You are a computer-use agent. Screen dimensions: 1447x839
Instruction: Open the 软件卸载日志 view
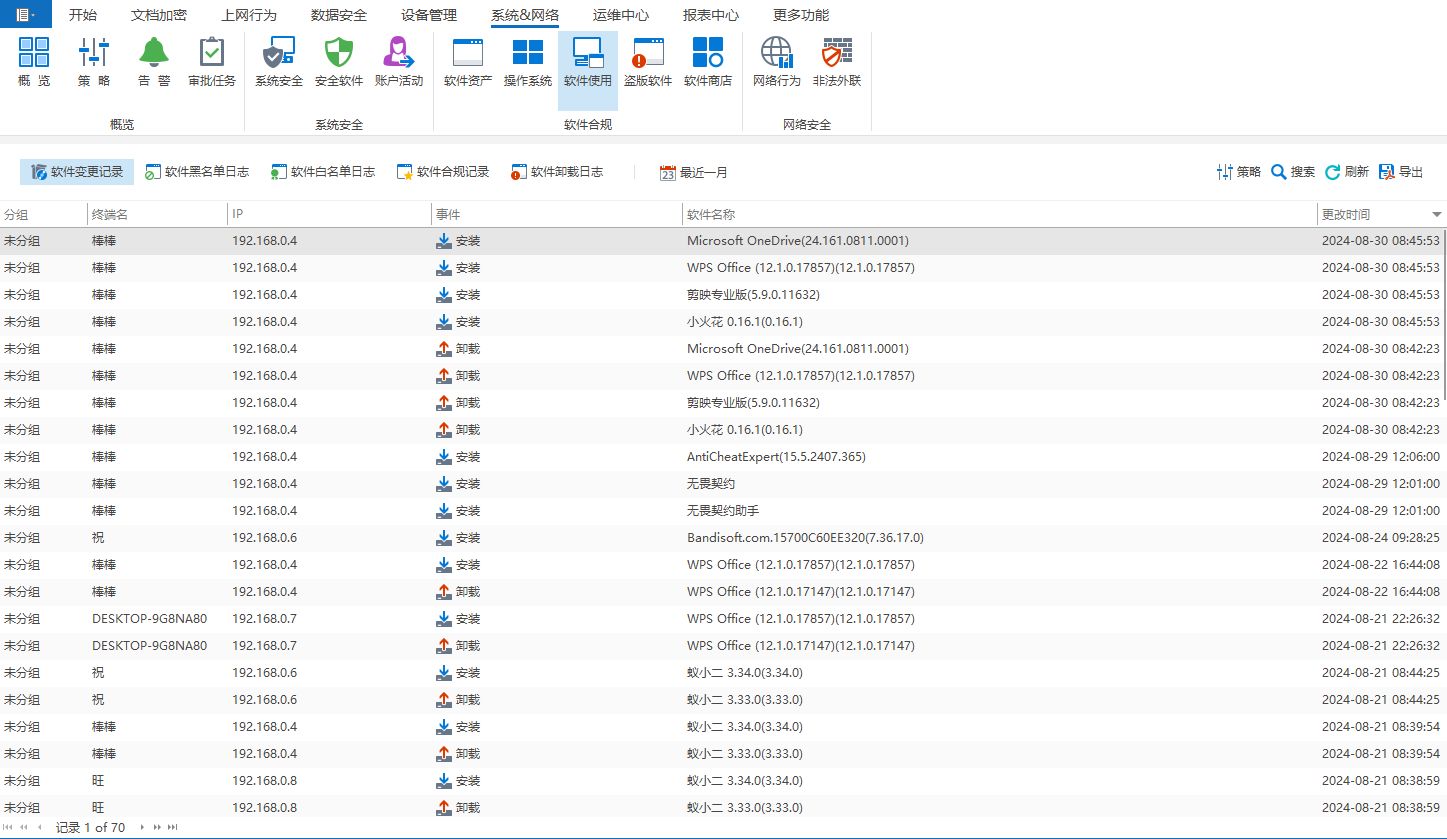point(557,172)
